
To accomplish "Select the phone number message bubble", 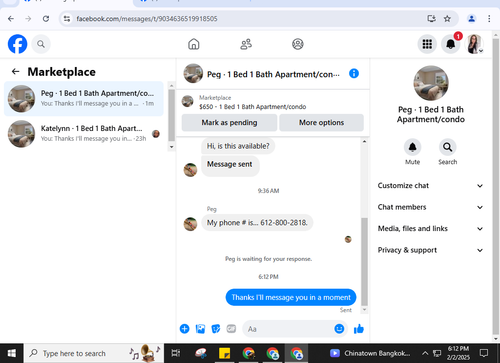I will tap(257, 223).
